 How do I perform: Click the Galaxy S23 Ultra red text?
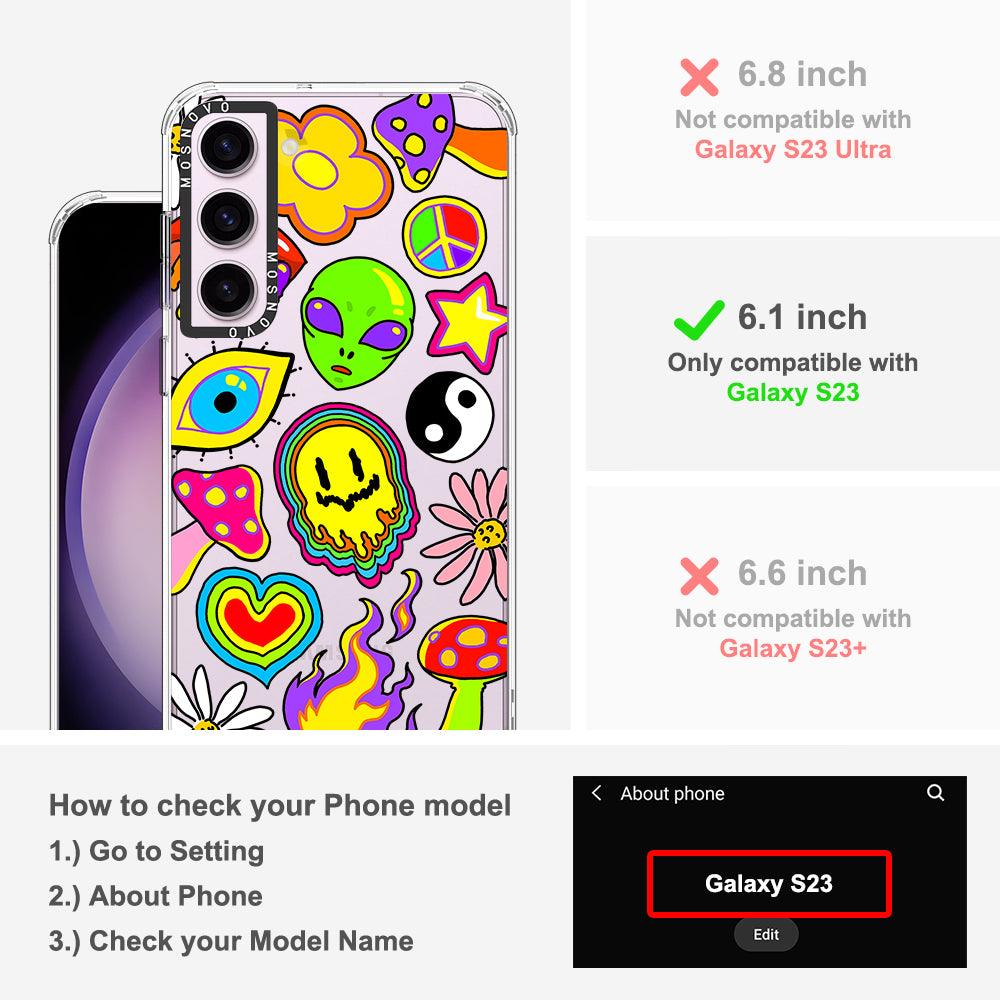tap(793, 149)
